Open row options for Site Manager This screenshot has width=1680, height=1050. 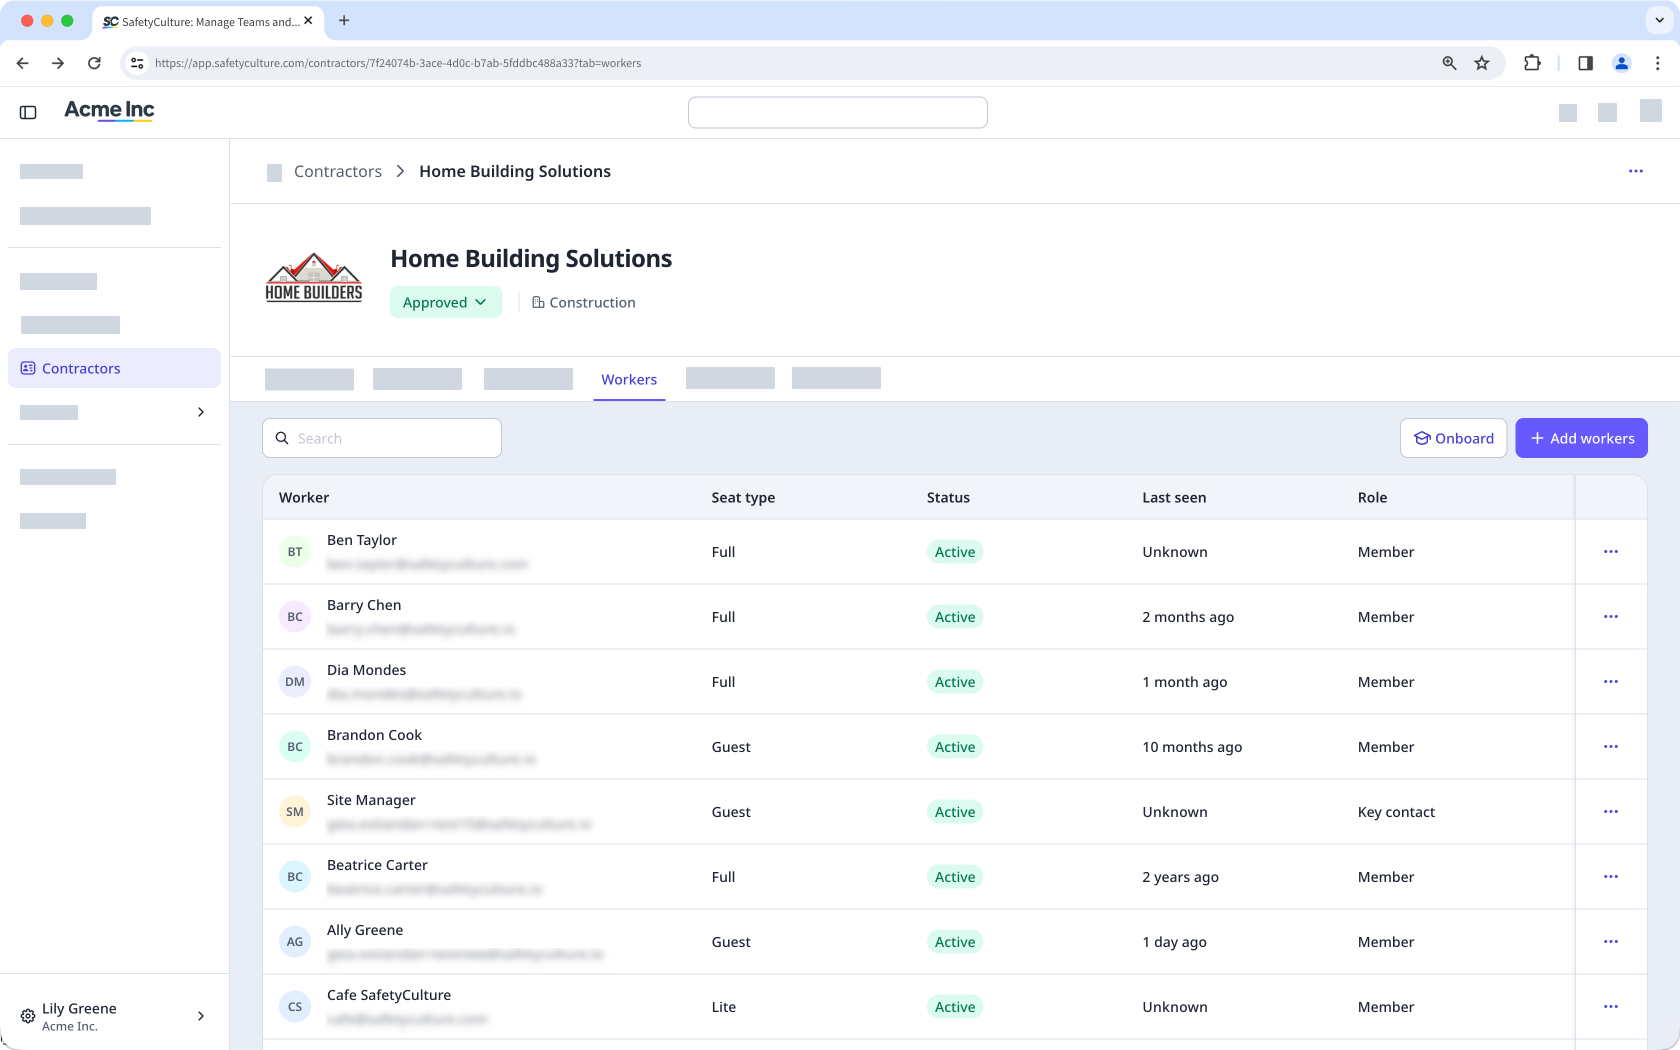point(1611,812)
